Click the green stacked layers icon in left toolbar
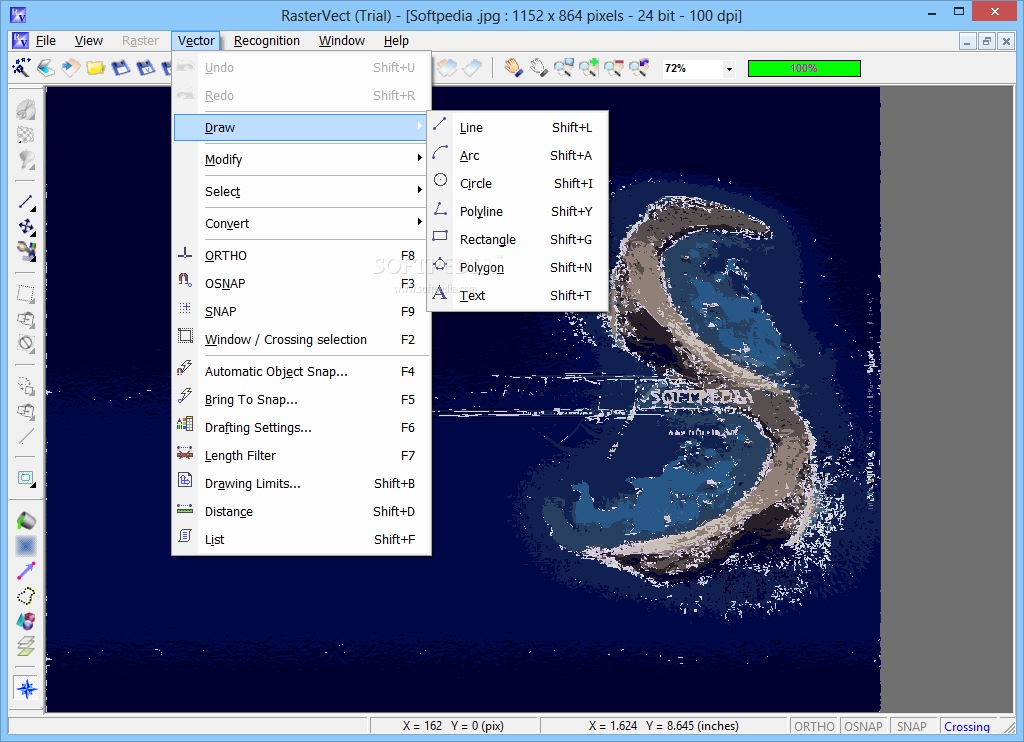Viewport: 1024px width, 742px height. click(x=26, y=646)
